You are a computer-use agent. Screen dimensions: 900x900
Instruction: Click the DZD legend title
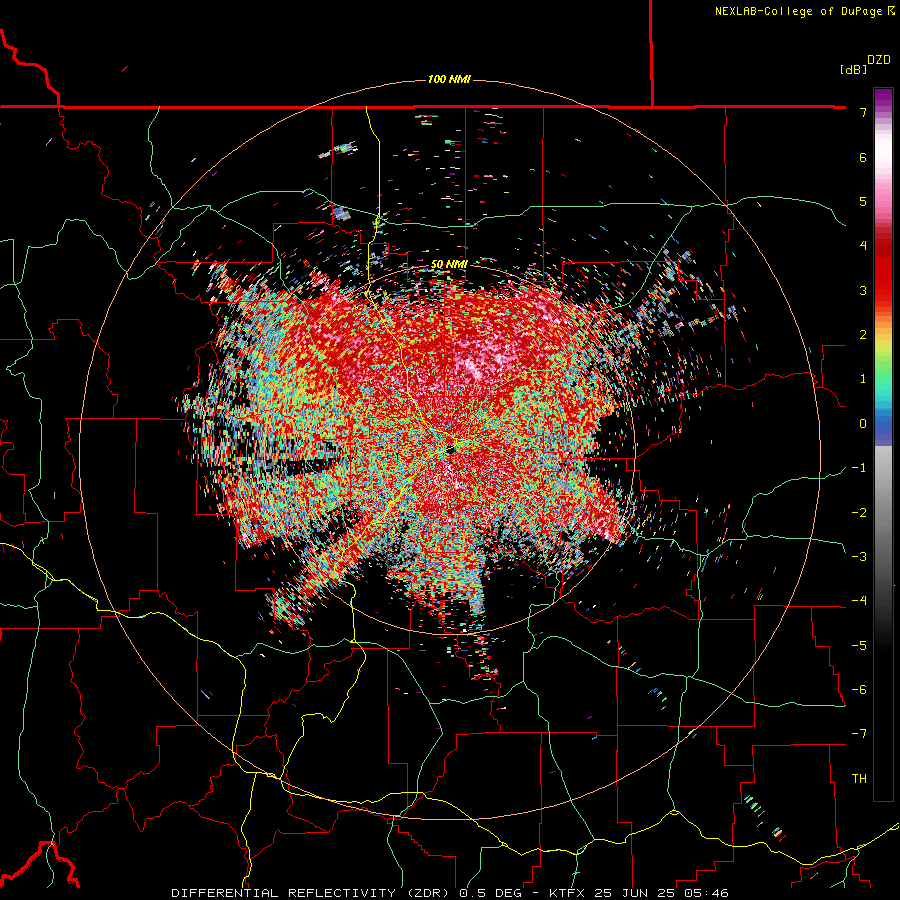pos(879,60)
